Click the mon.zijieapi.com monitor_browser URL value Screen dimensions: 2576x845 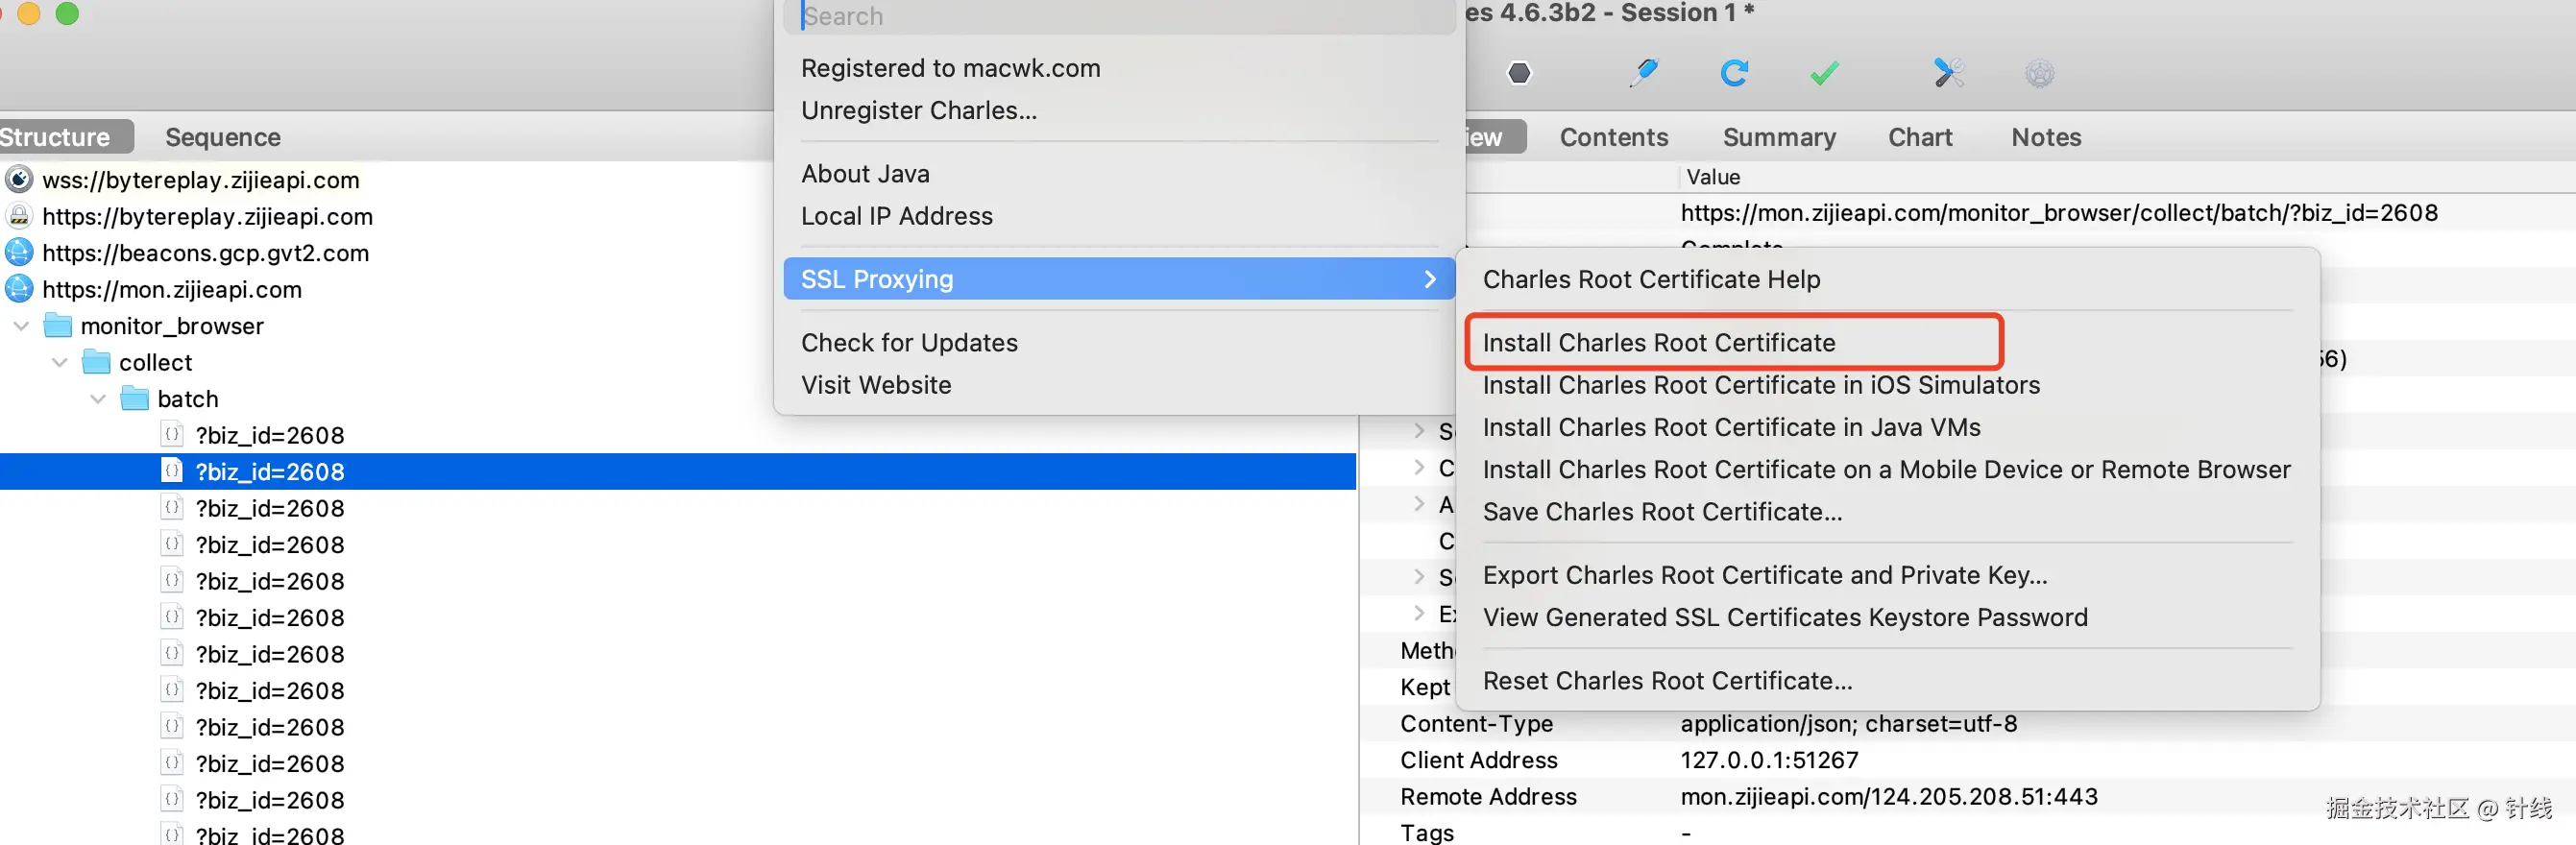2059,213
